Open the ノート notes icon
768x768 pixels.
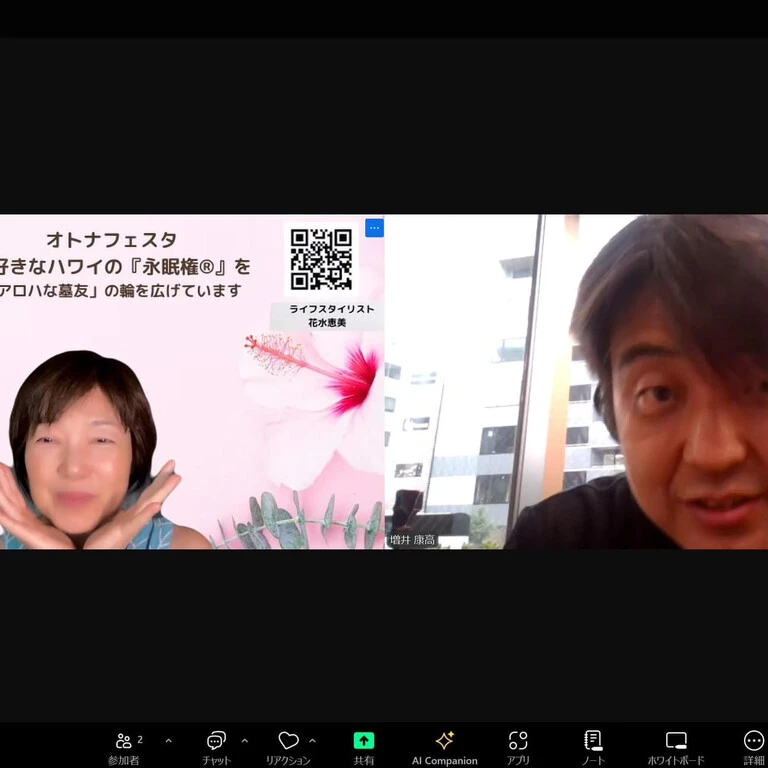tap(593, 741)
